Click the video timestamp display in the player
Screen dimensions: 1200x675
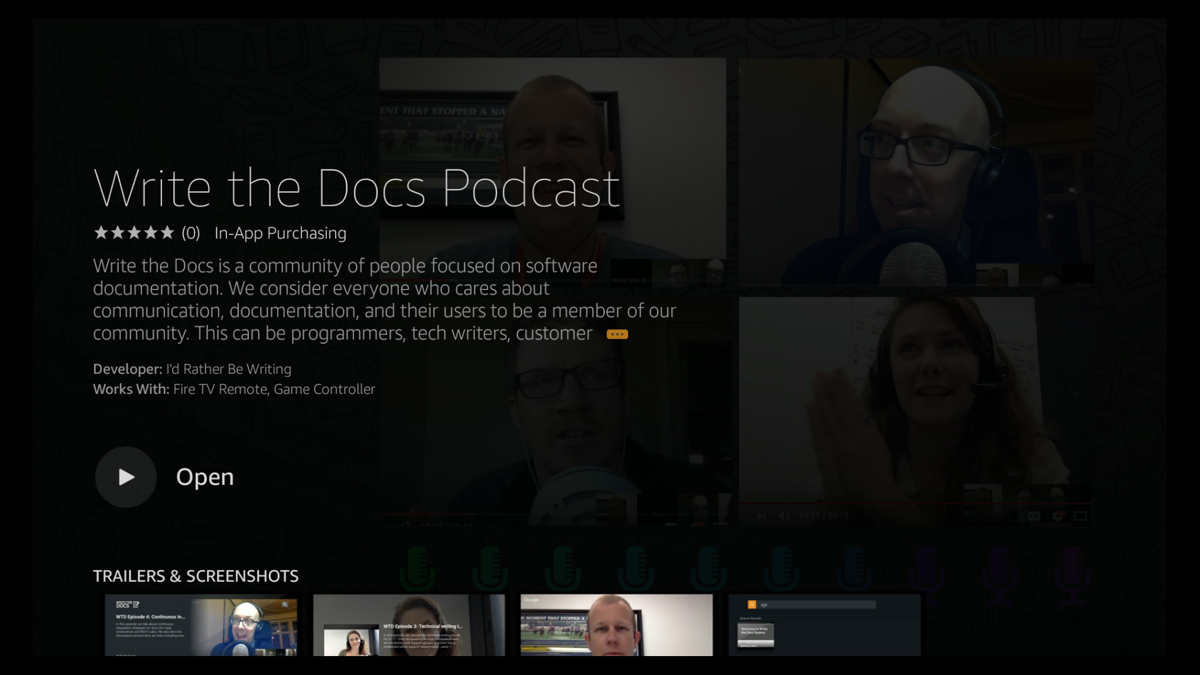[x=823, y=517]
